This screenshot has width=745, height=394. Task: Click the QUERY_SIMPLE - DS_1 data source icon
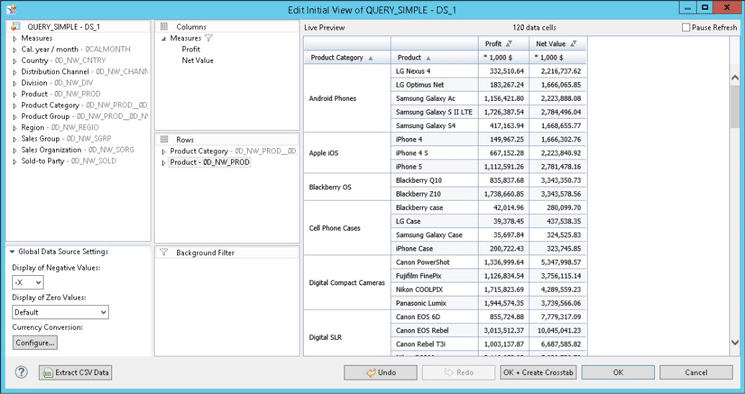(15, 27)
